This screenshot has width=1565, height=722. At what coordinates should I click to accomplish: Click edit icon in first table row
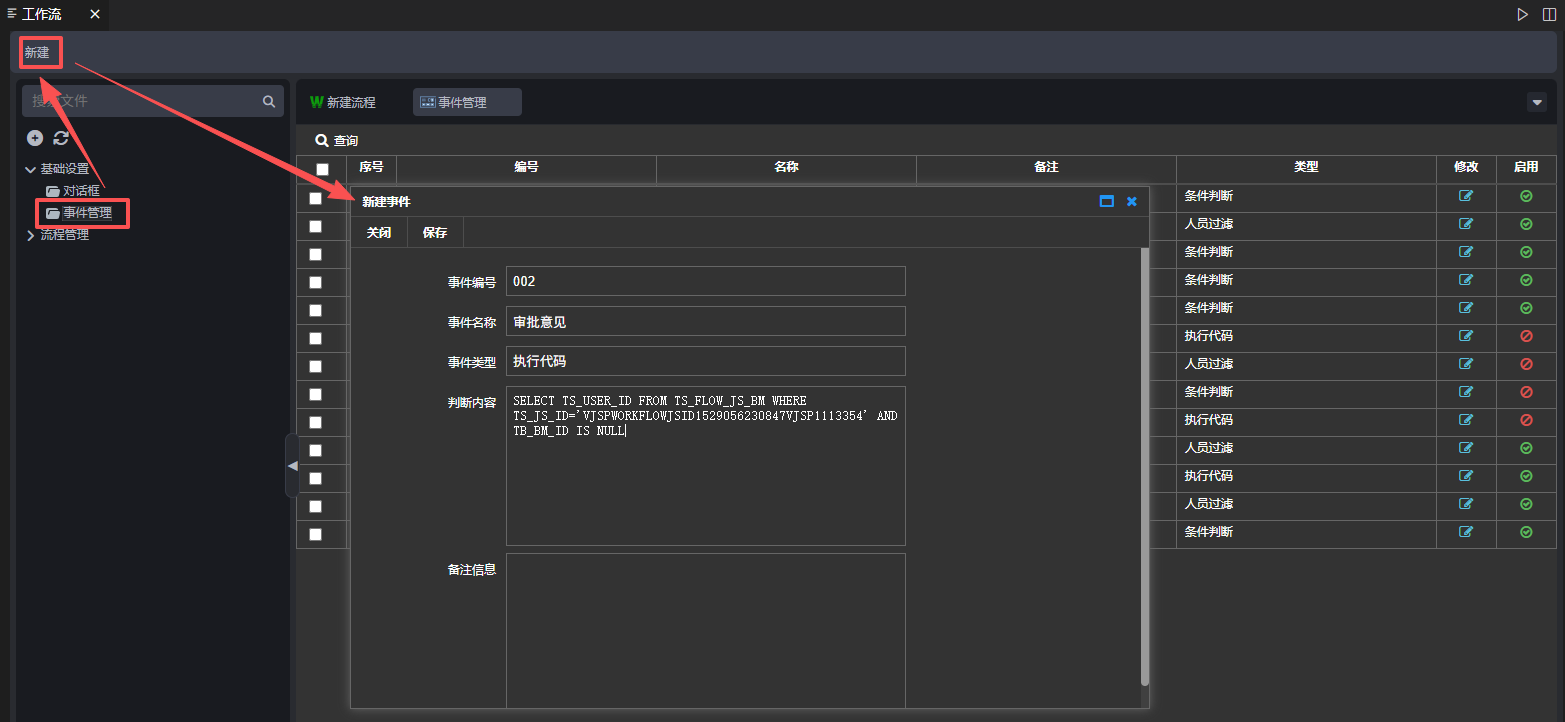1466,196
